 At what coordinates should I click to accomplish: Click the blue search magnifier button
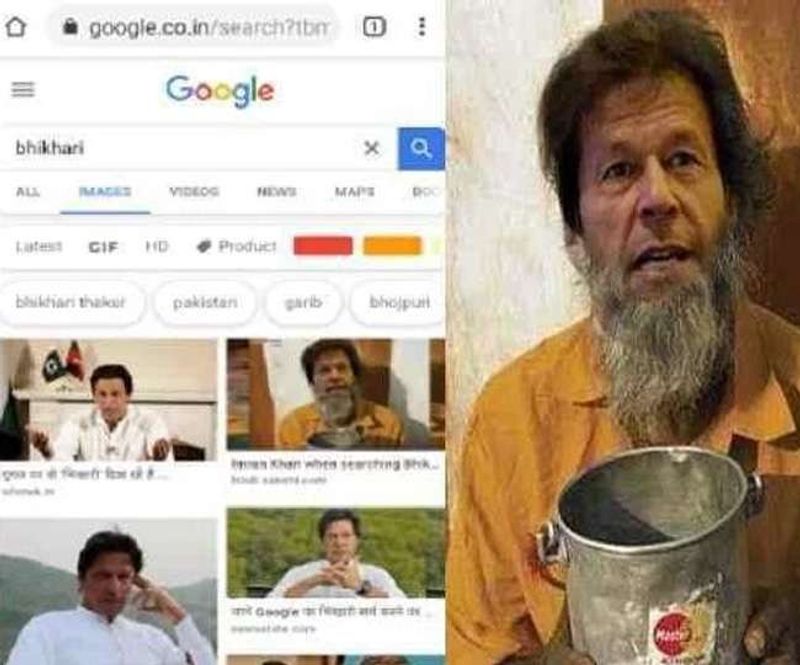coord(421,149)
